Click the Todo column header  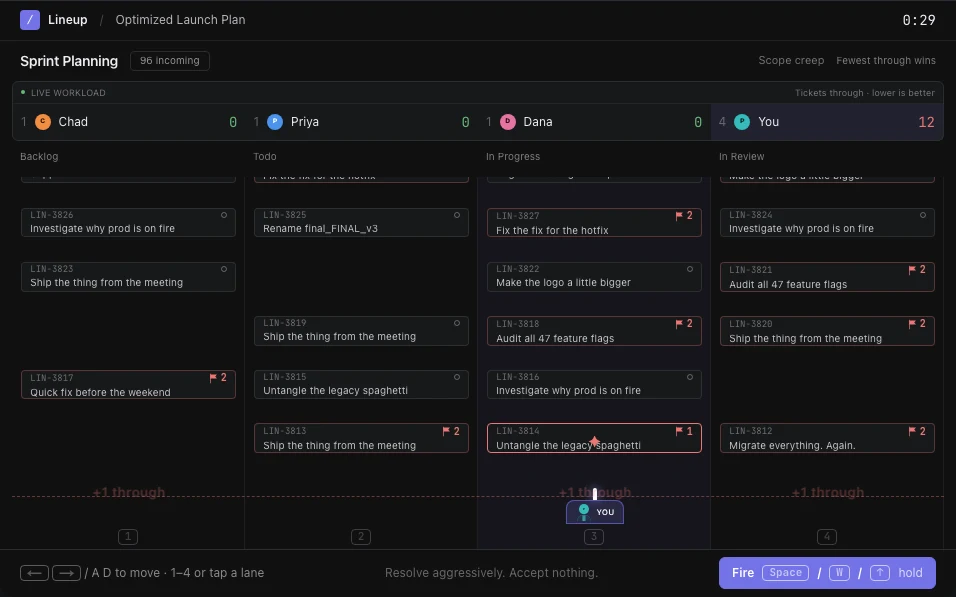[x=265, y=157]
